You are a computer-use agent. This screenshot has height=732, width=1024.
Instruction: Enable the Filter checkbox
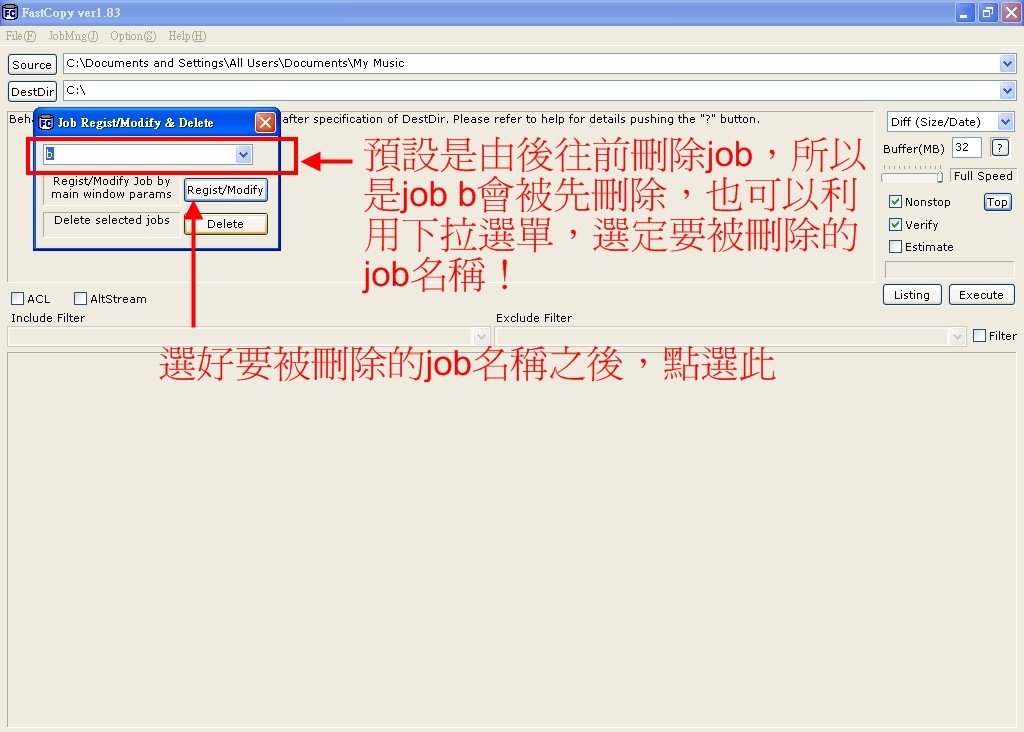979,336
